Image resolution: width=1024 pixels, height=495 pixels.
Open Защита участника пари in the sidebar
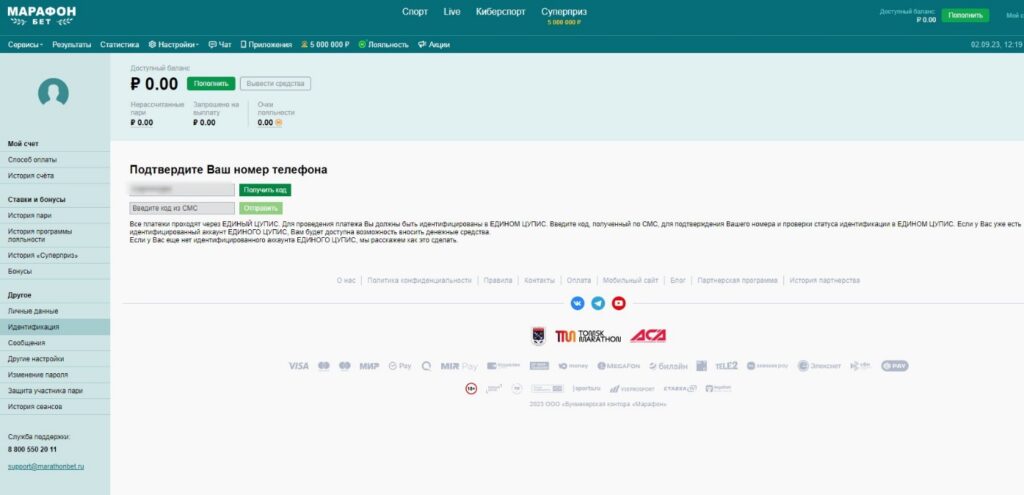pyautogui.click(x=55, y=391)
